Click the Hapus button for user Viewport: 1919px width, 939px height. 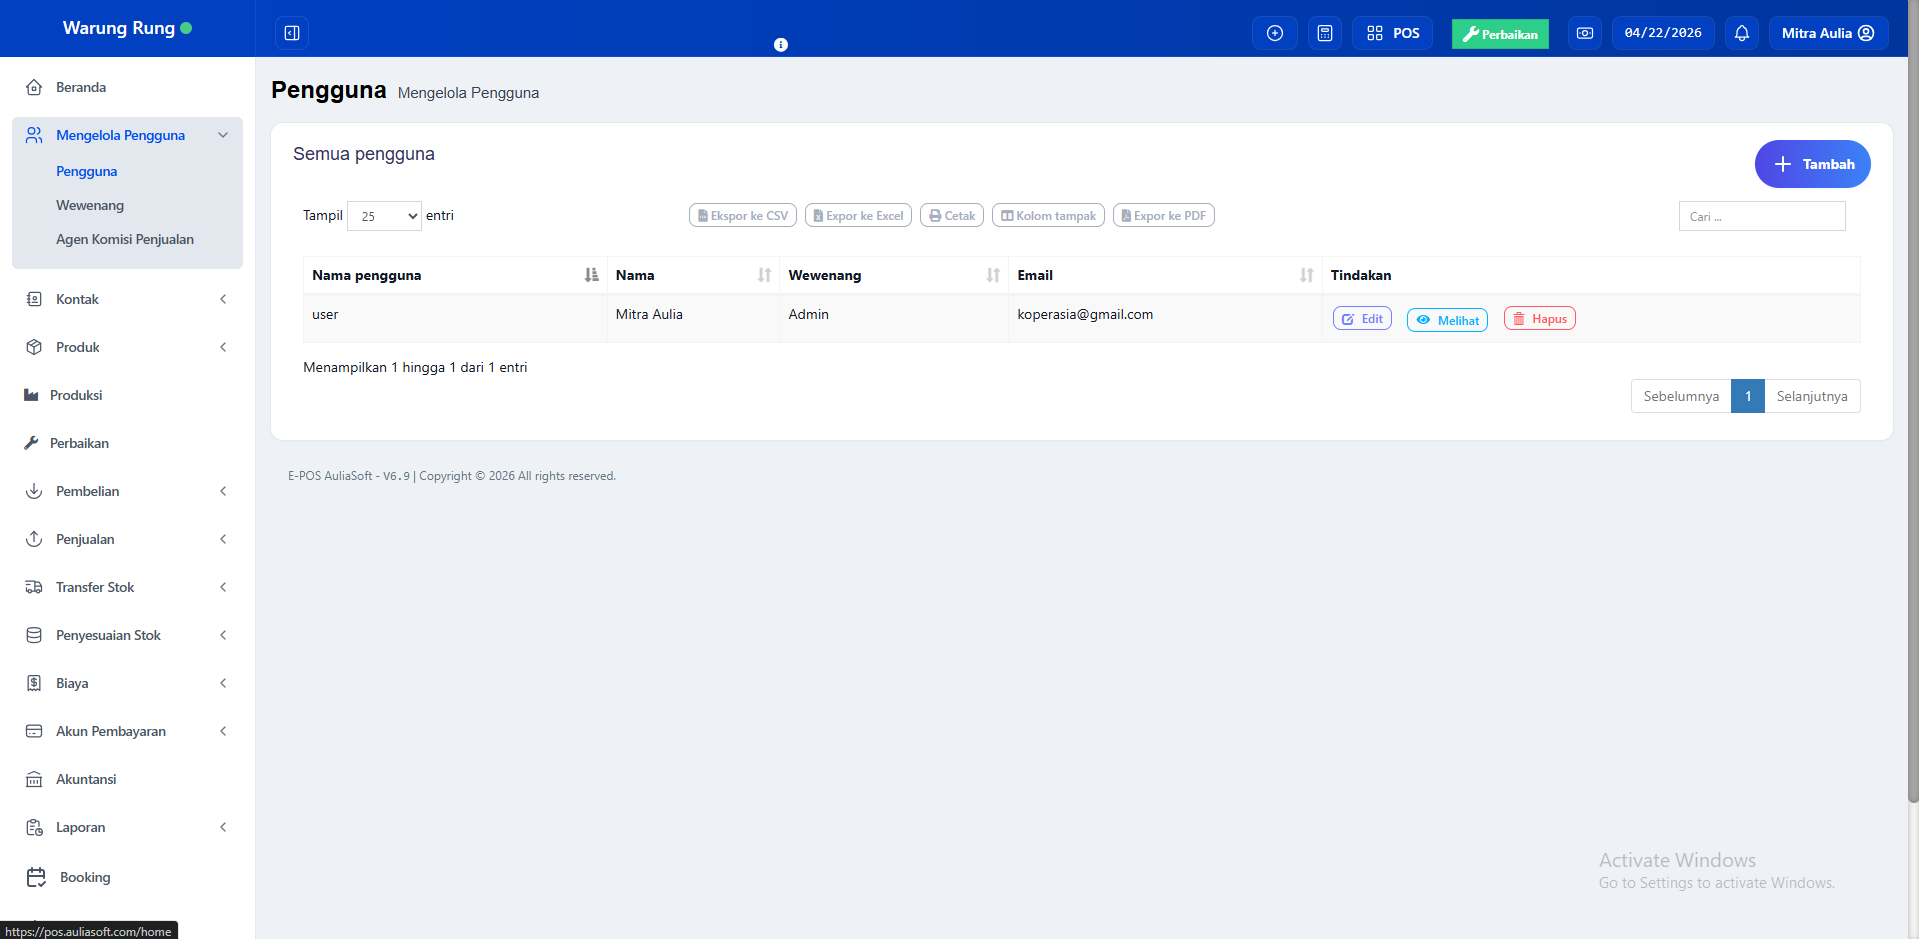(x=1539, y=319)
